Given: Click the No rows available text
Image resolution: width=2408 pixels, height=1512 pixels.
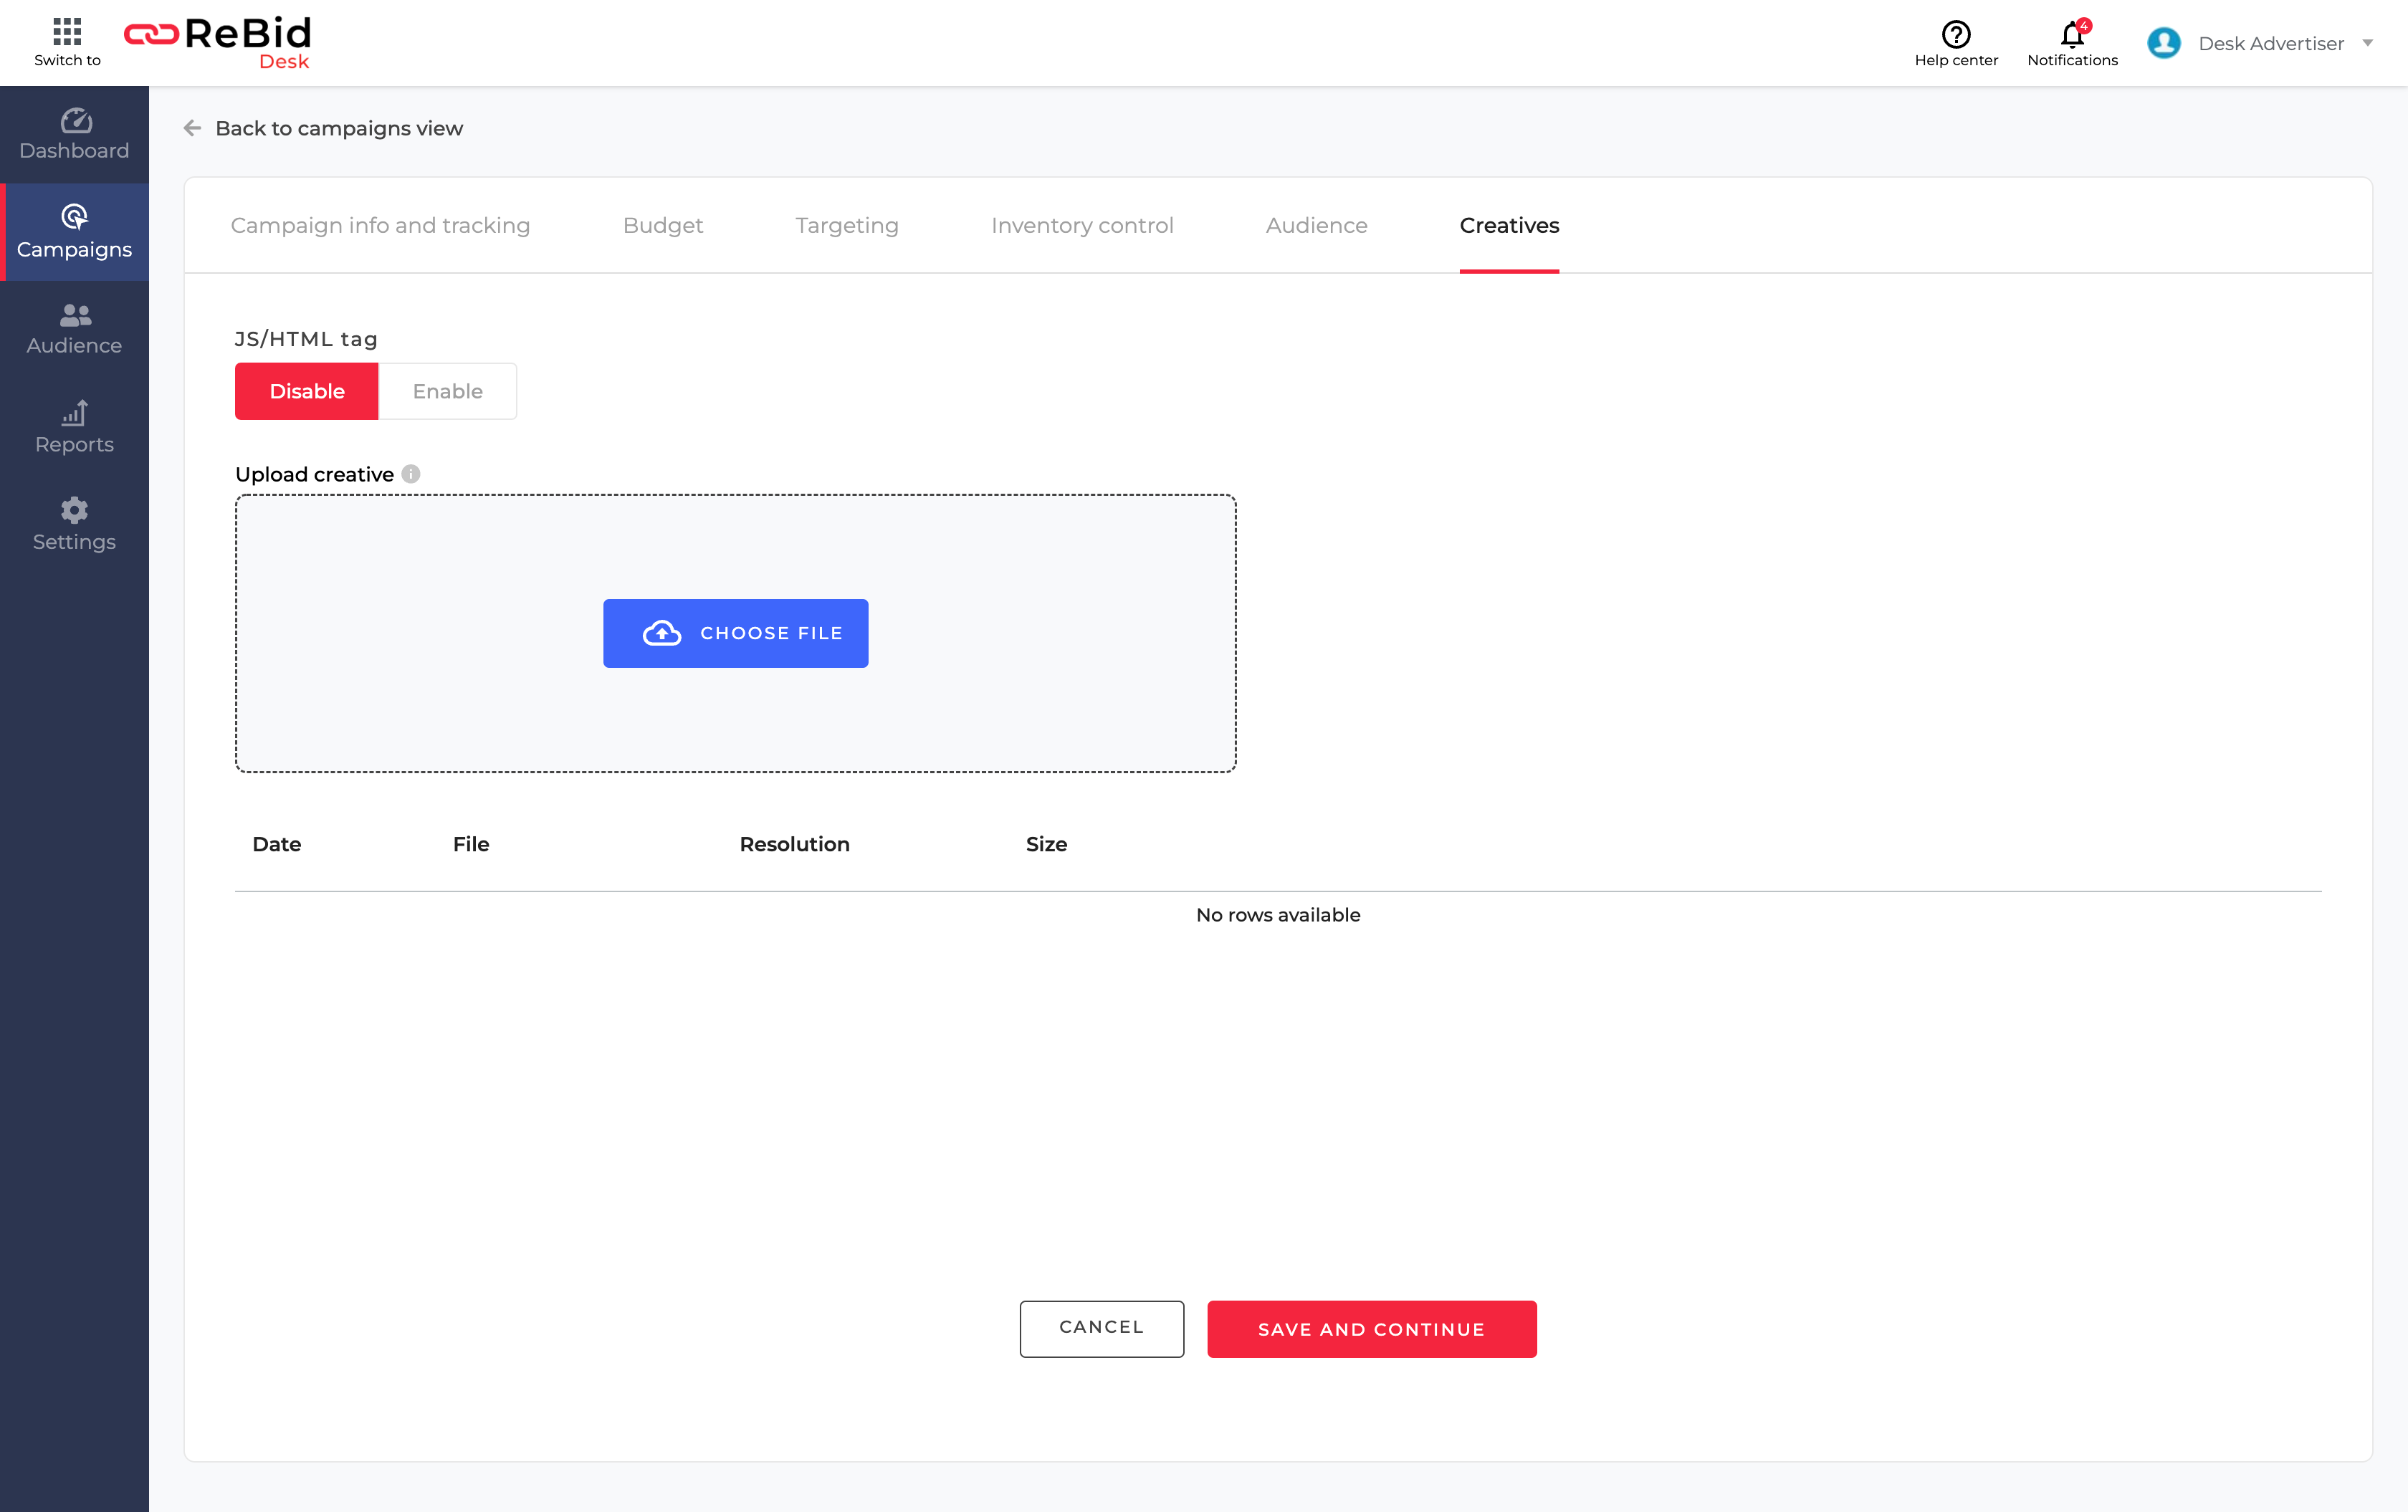Looking at the screenshot, I should (1278, 915).
